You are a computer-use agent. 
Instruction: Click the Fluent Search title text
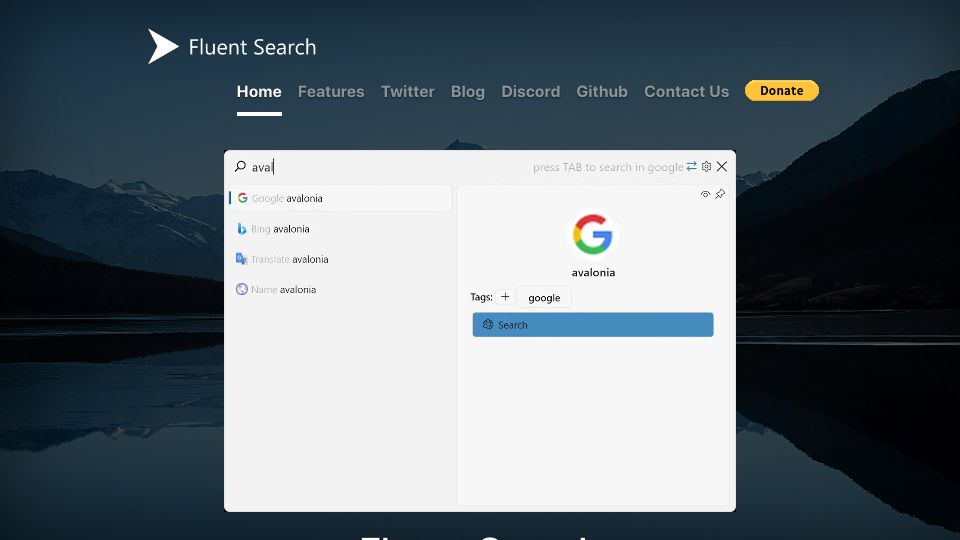(252, 47)
